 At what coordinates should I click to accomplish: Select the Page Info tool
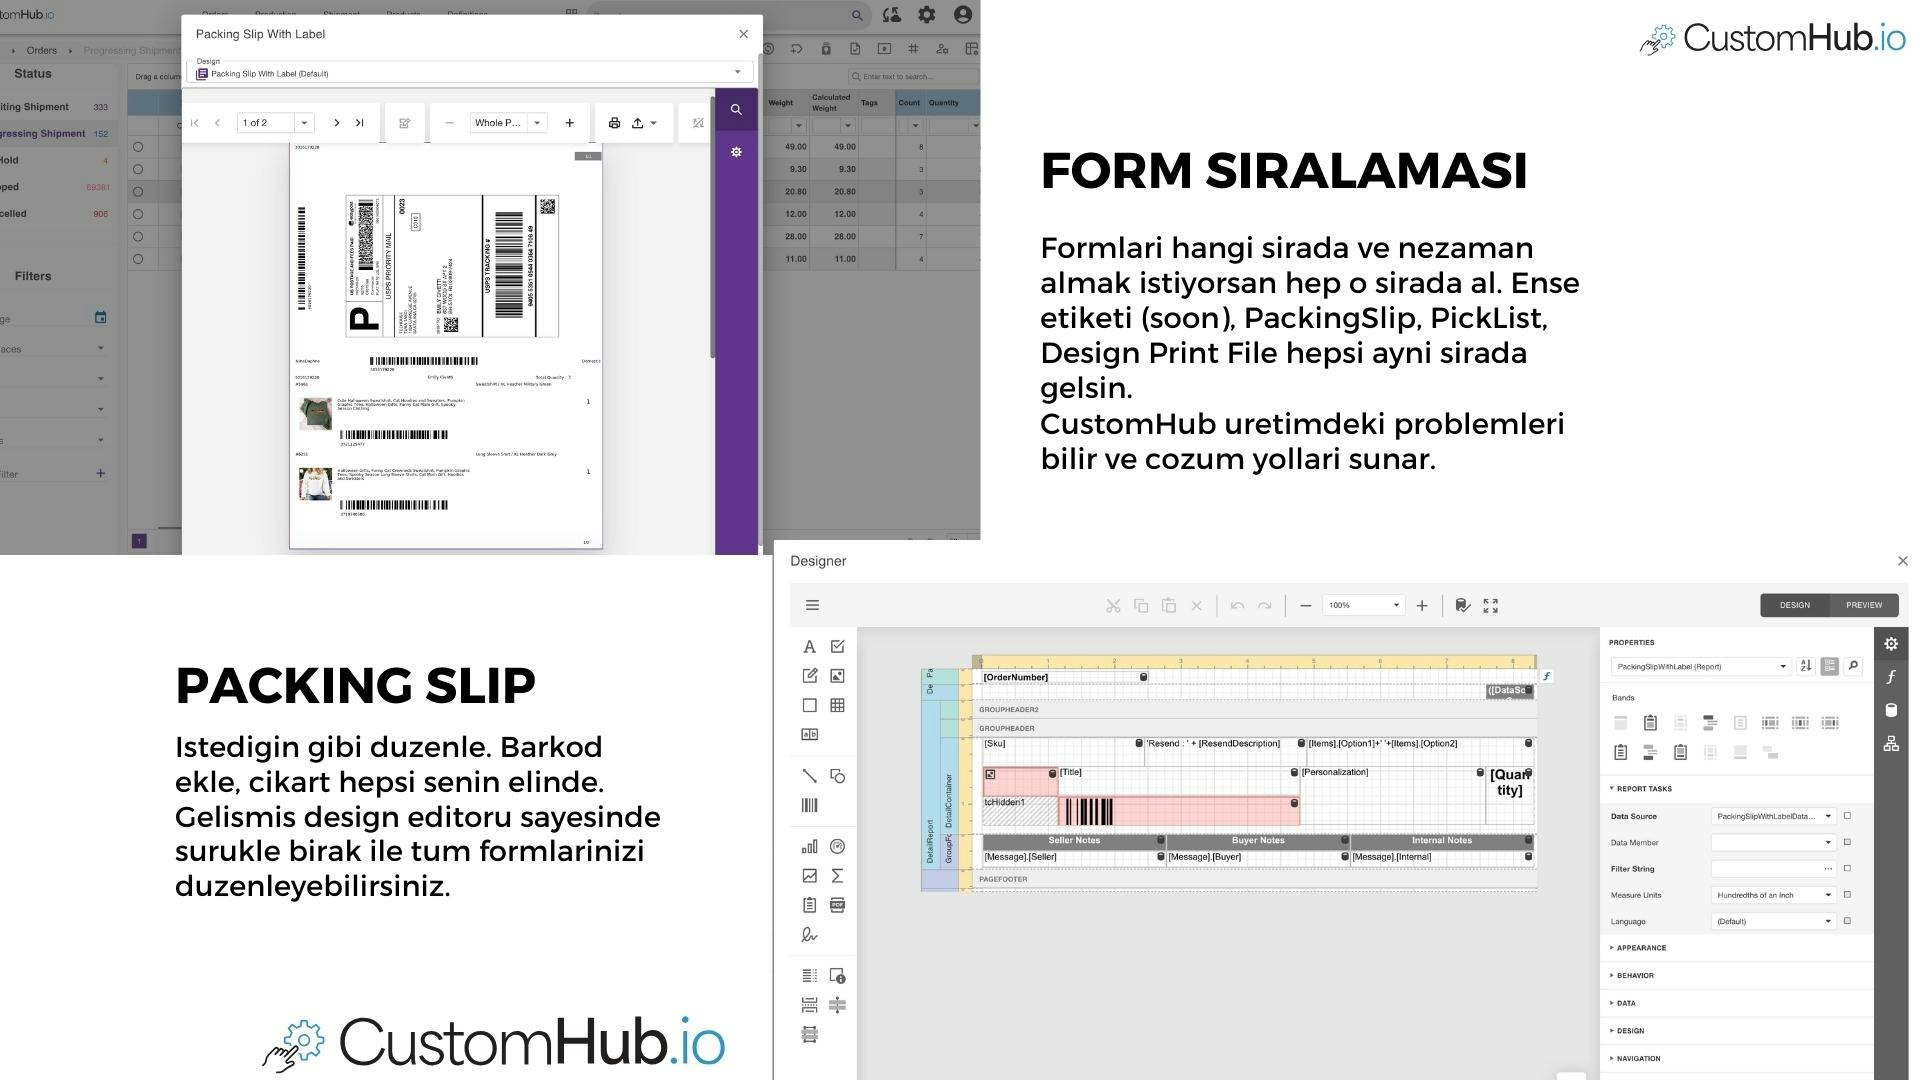tap(838, 976)
